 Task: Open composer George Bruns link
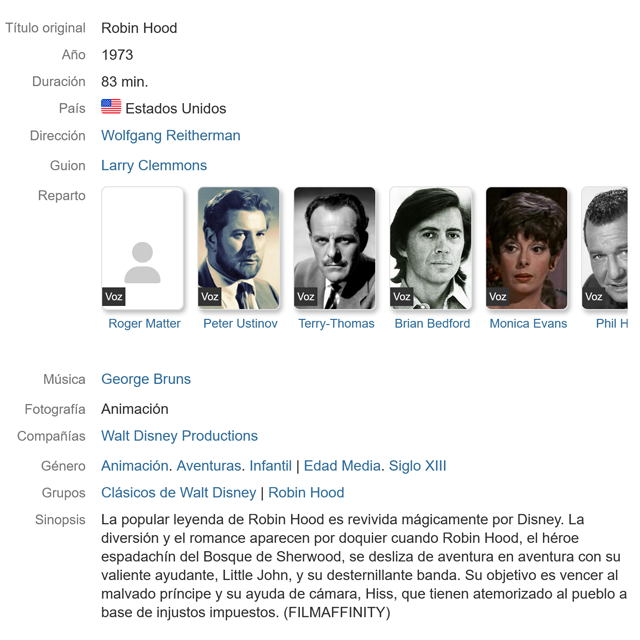(146, 379)
